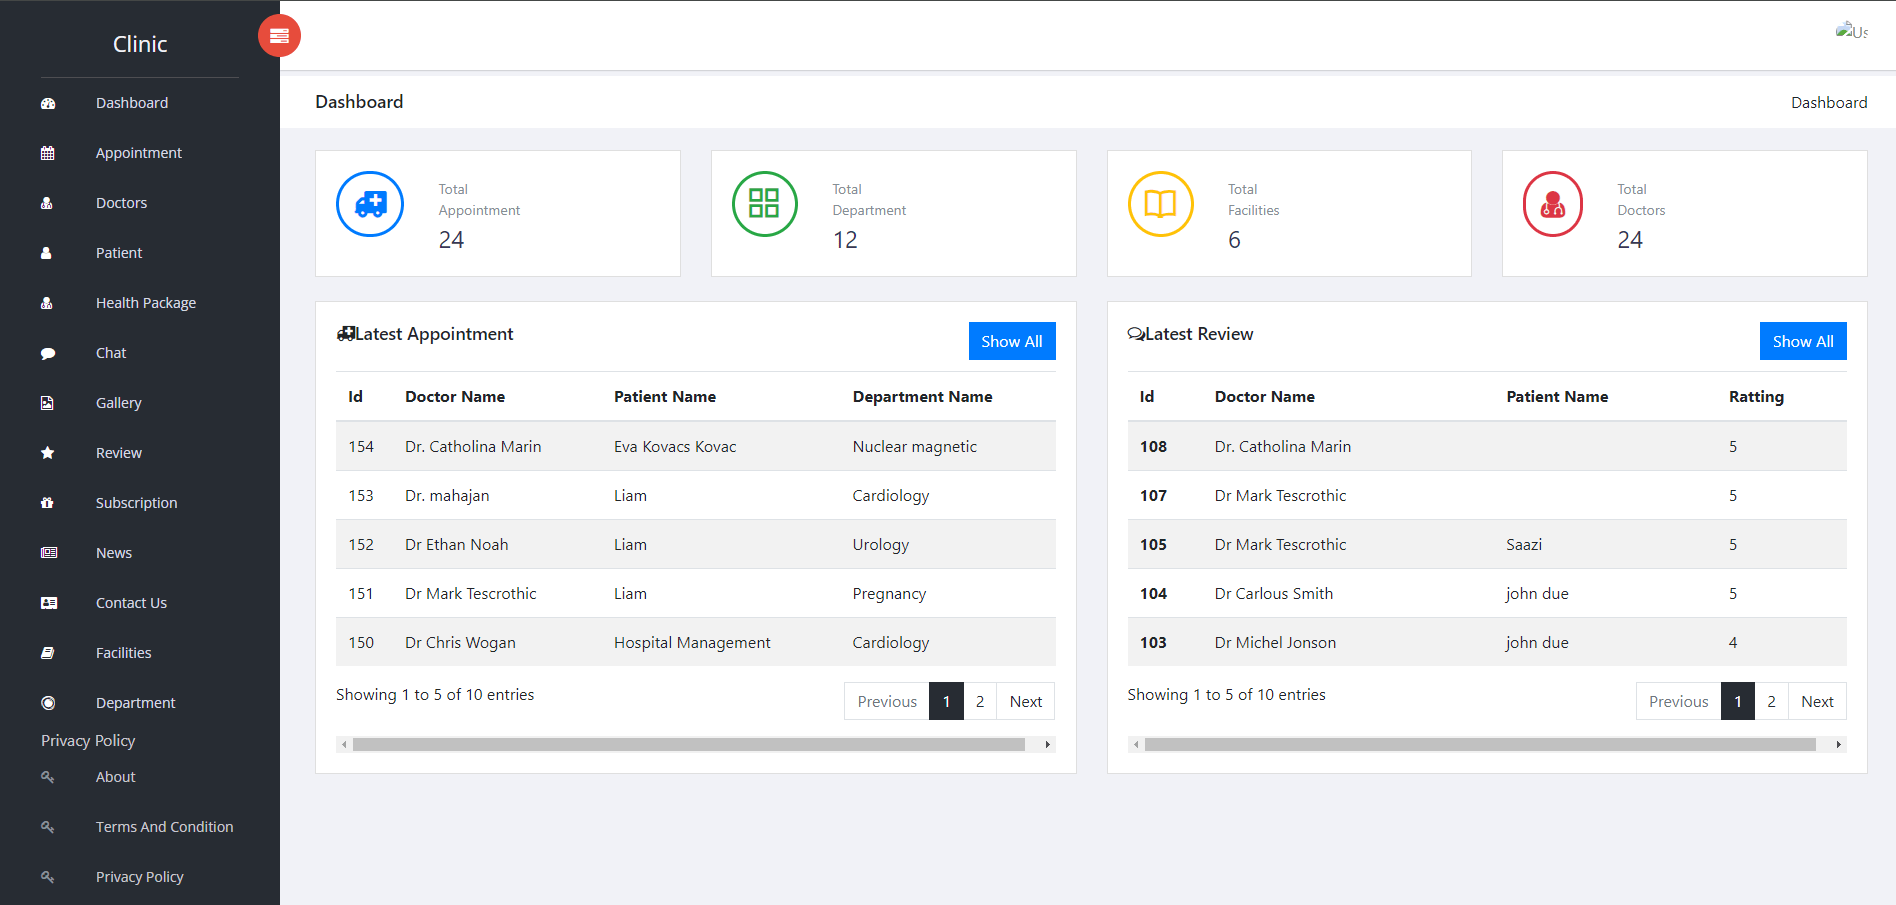Click the Total Facilities book icon

click(1160, 204)
